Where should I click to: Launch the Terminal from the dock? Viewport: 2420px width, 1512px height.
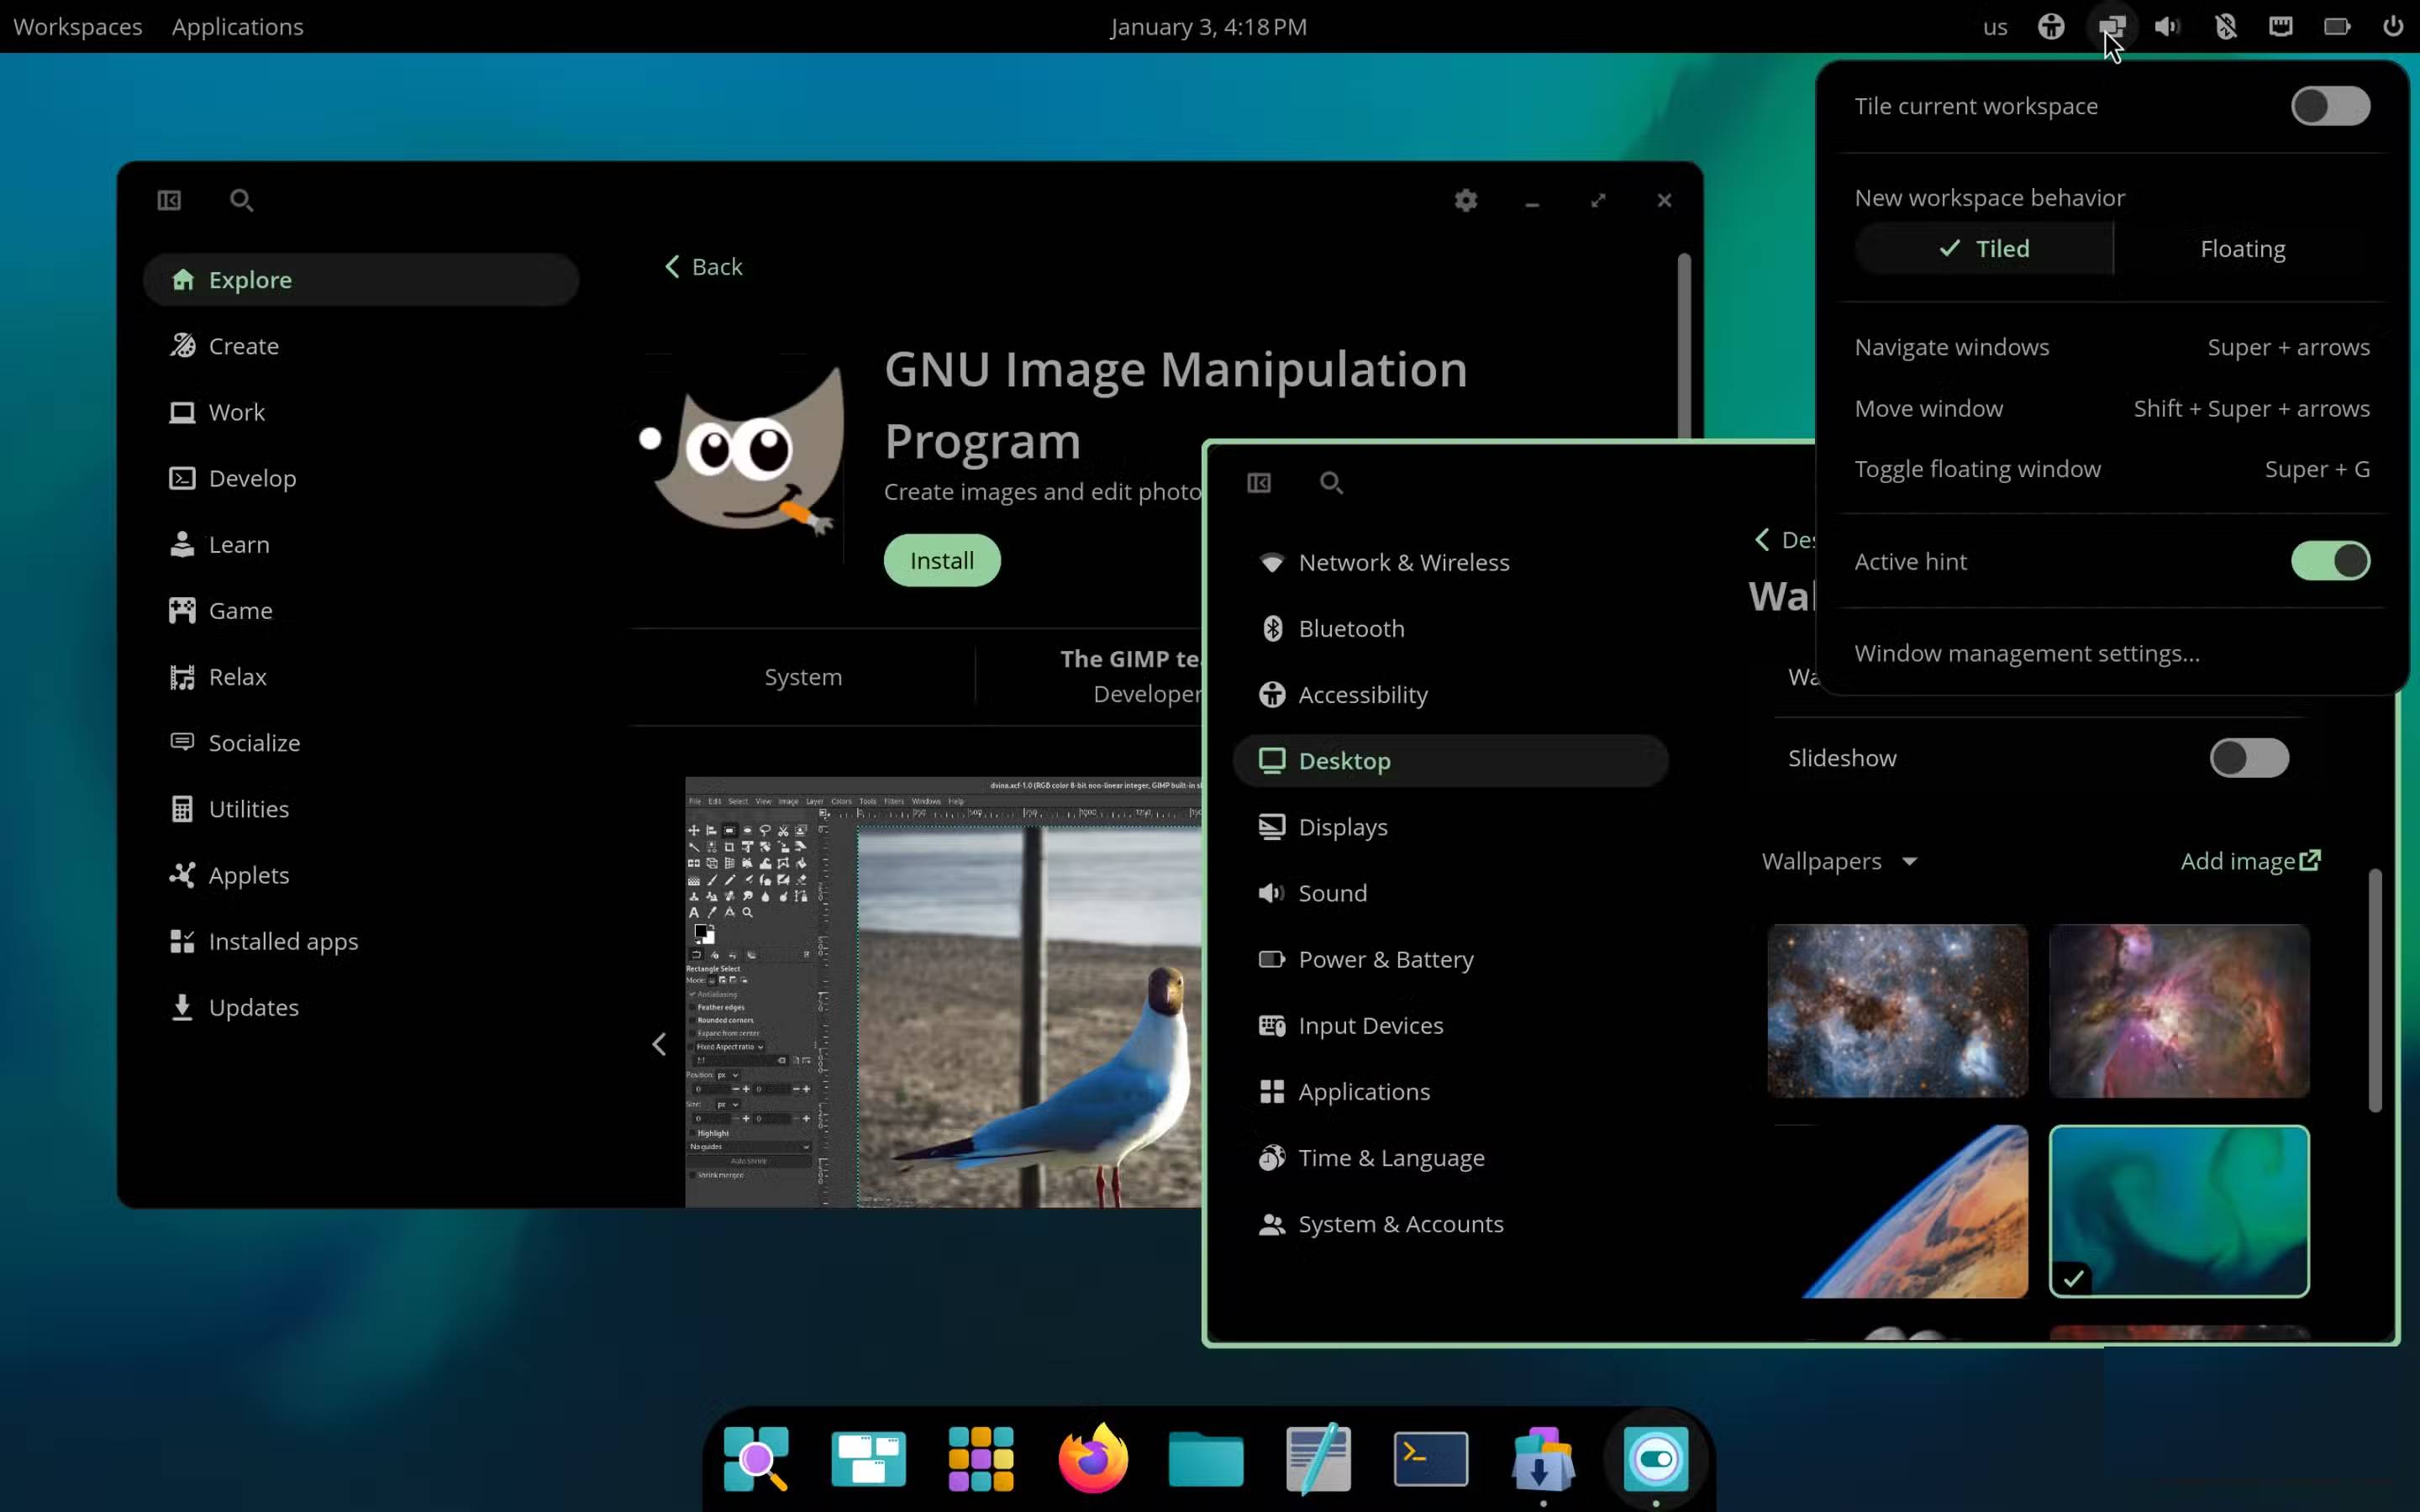1429,1458
